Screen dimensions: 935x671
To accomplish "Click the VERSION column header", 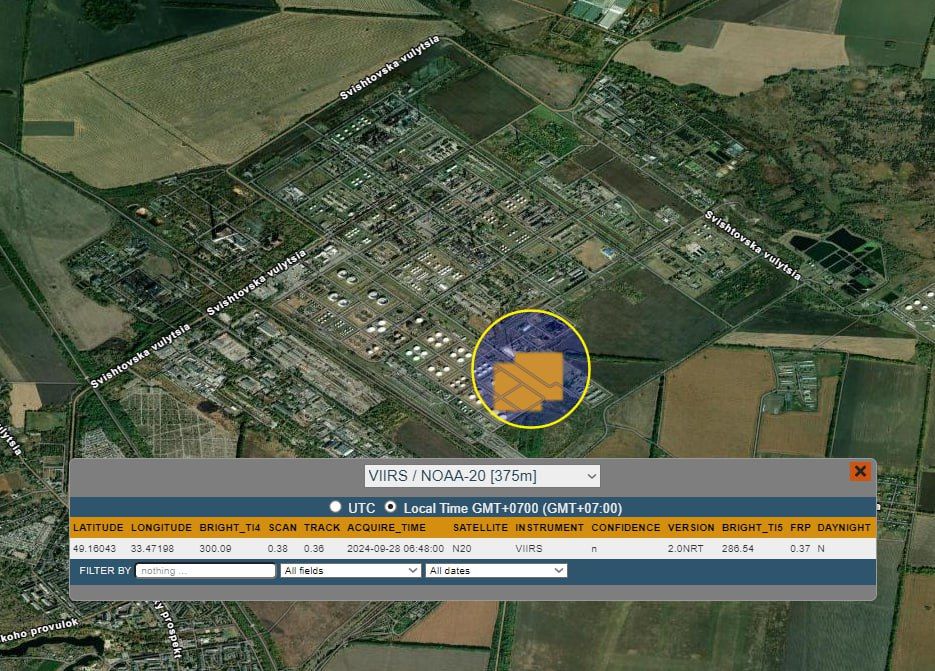I will point(691,527).
